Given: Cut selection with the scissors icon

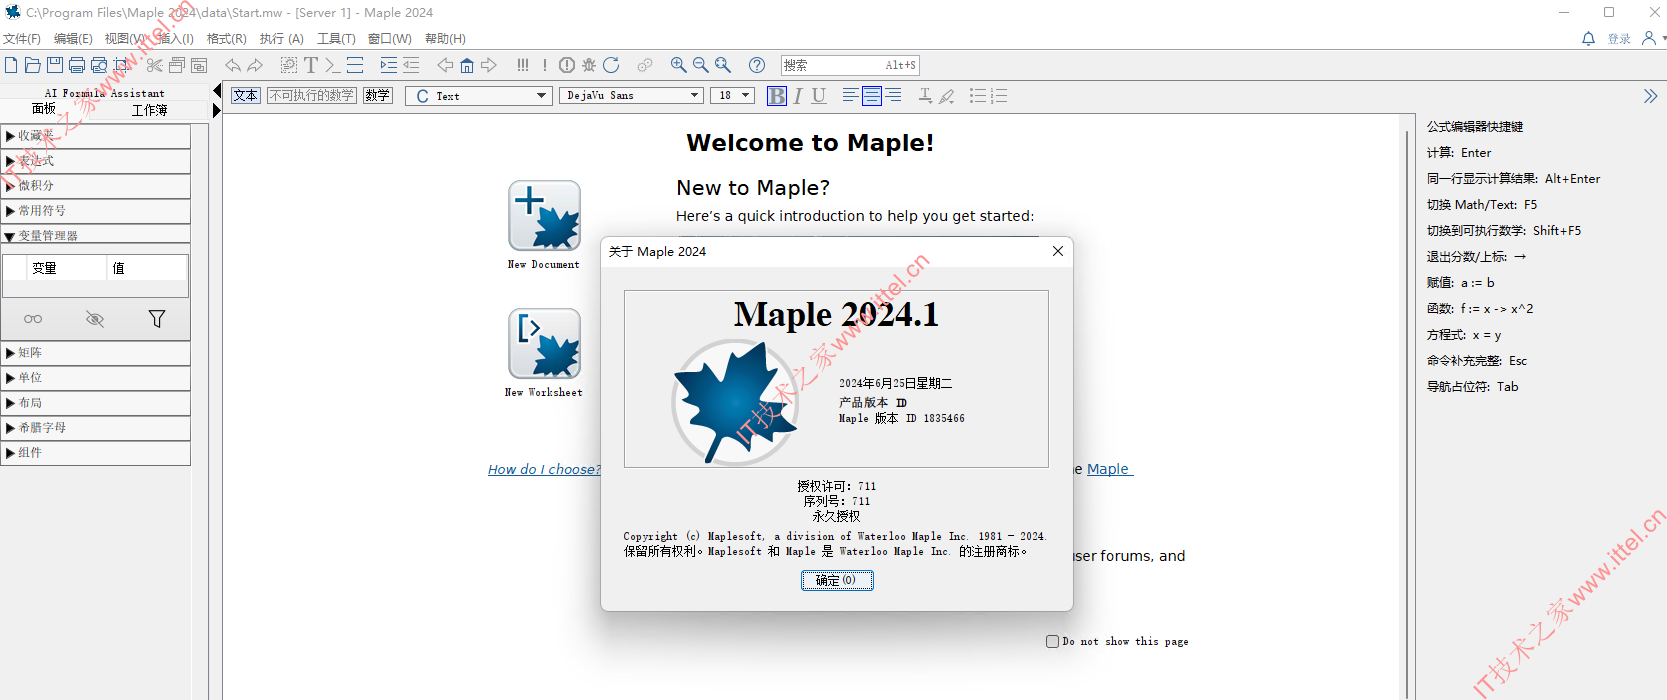Looking at the screenshot, I should (x=154, y=65).
